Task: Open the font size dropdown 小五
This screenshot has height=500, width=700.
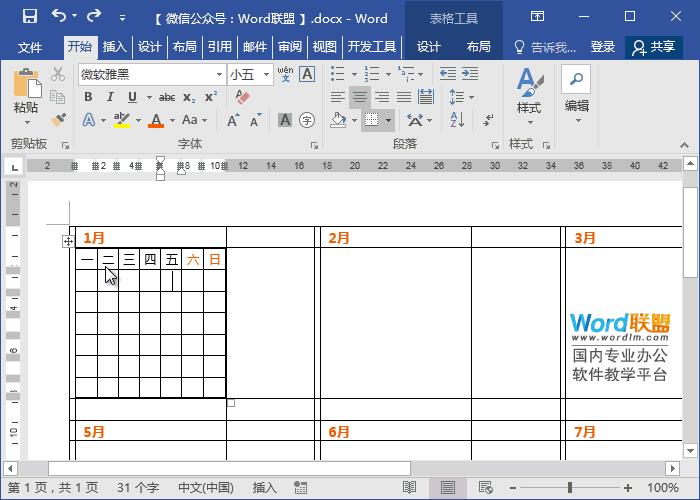Action: click(267, 74)
